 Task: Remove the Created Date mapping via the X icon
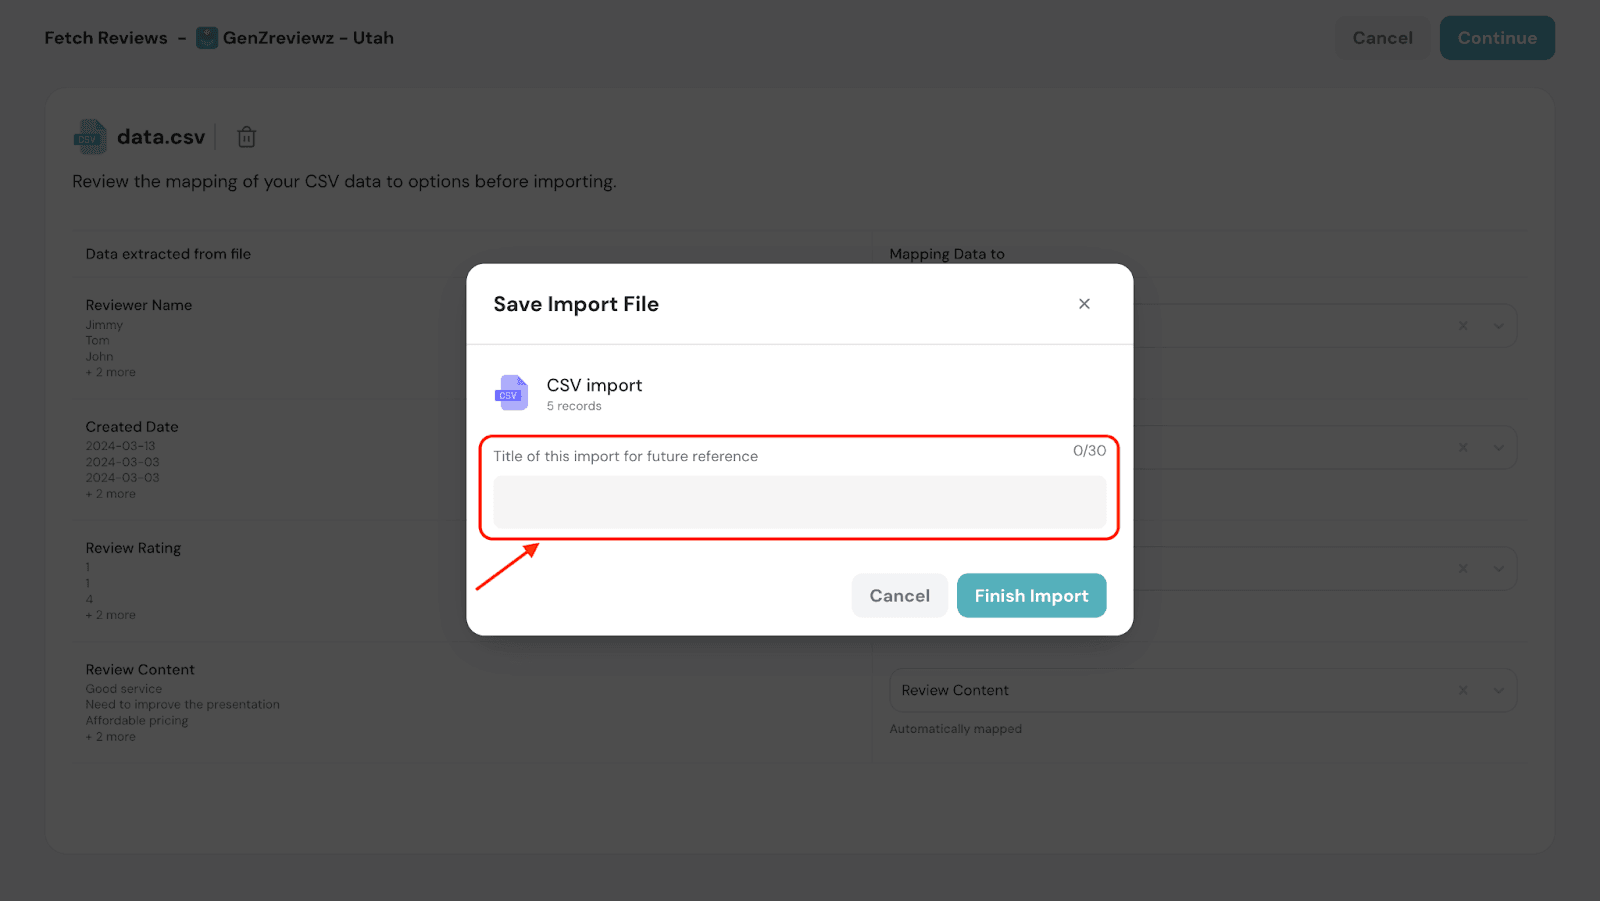[x=1463, y=448]
